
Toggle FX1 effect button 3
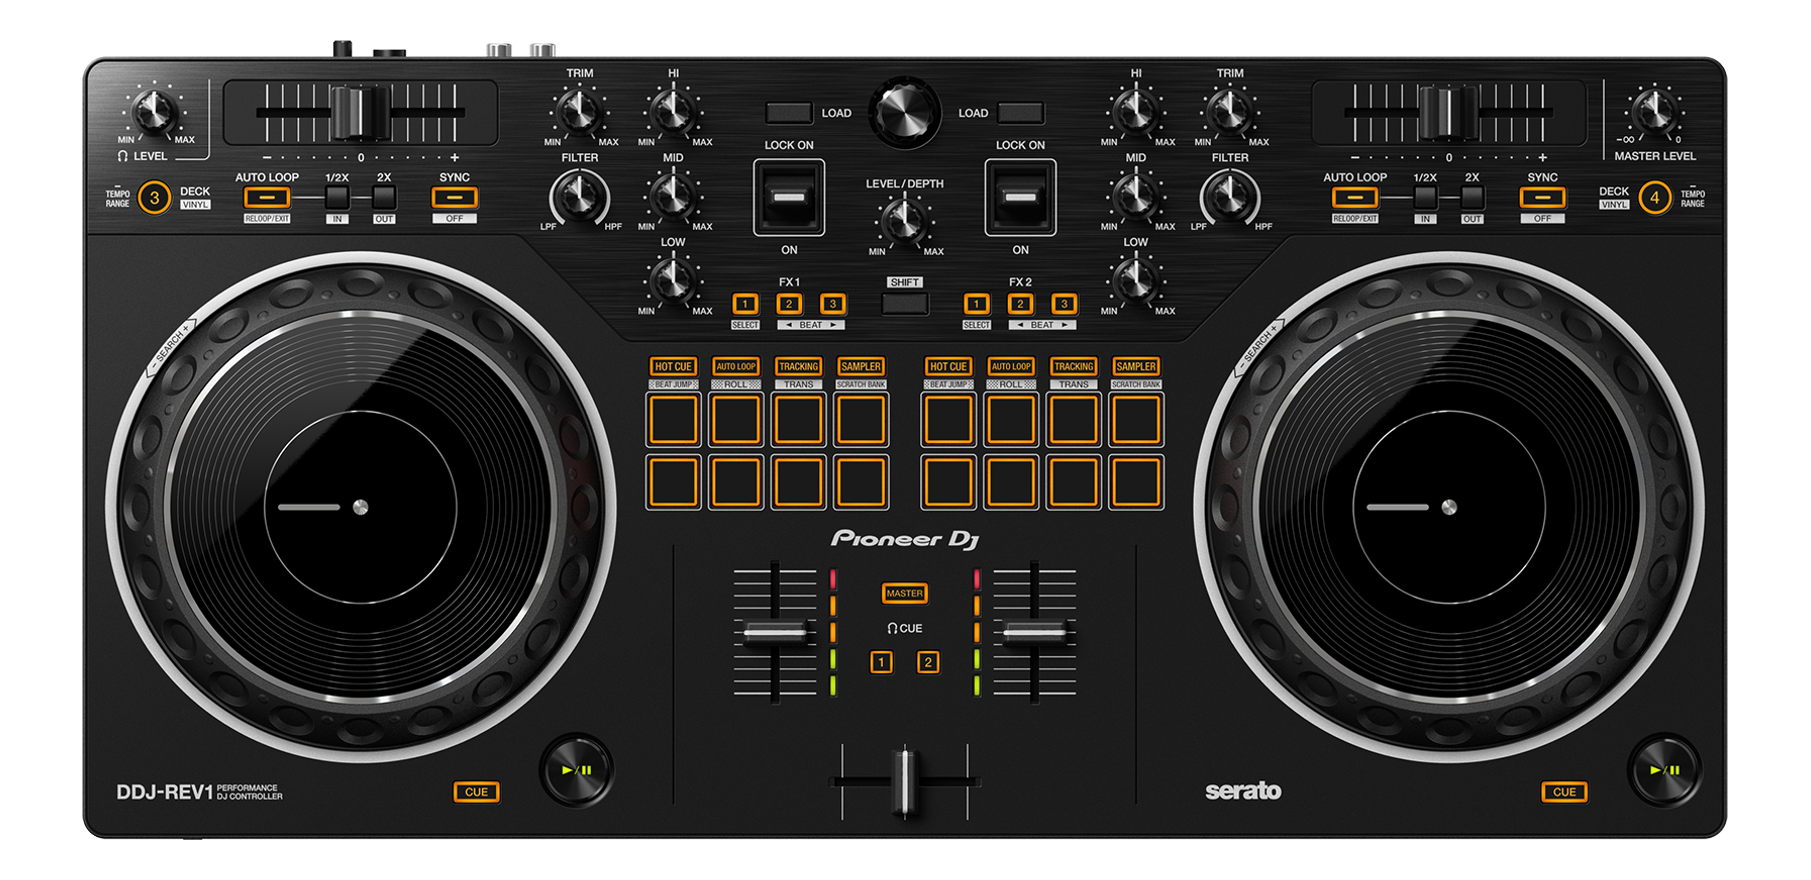[x=833, y=304]
